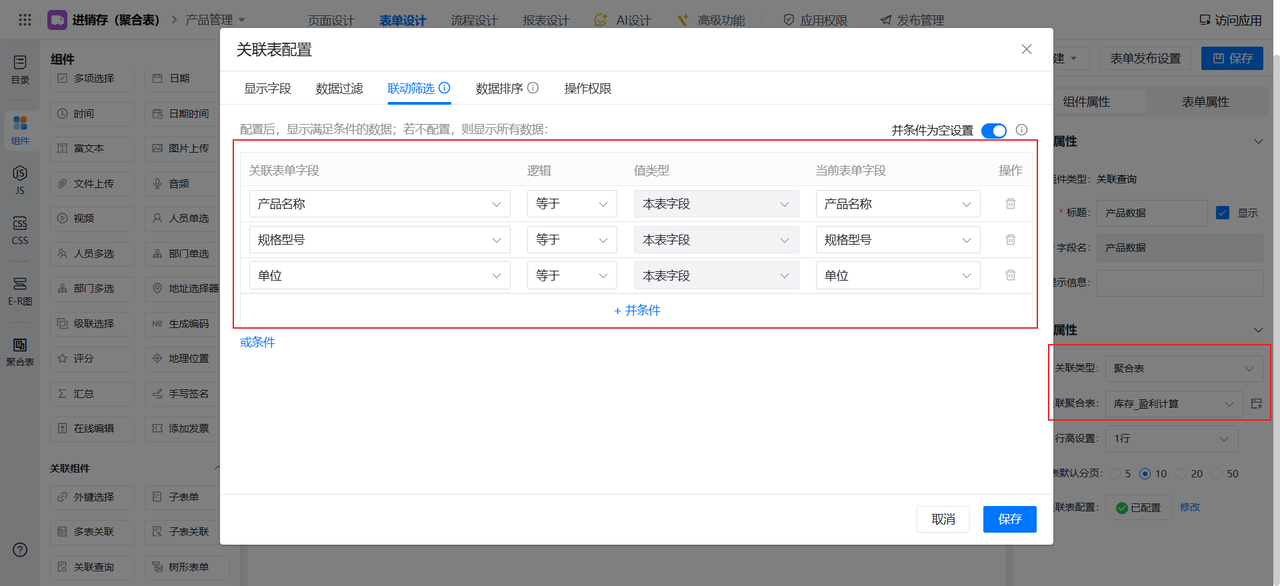Screen dimensions: 1280x586
Task: Select 20 rows per page radio
Action: (1182, 474)
